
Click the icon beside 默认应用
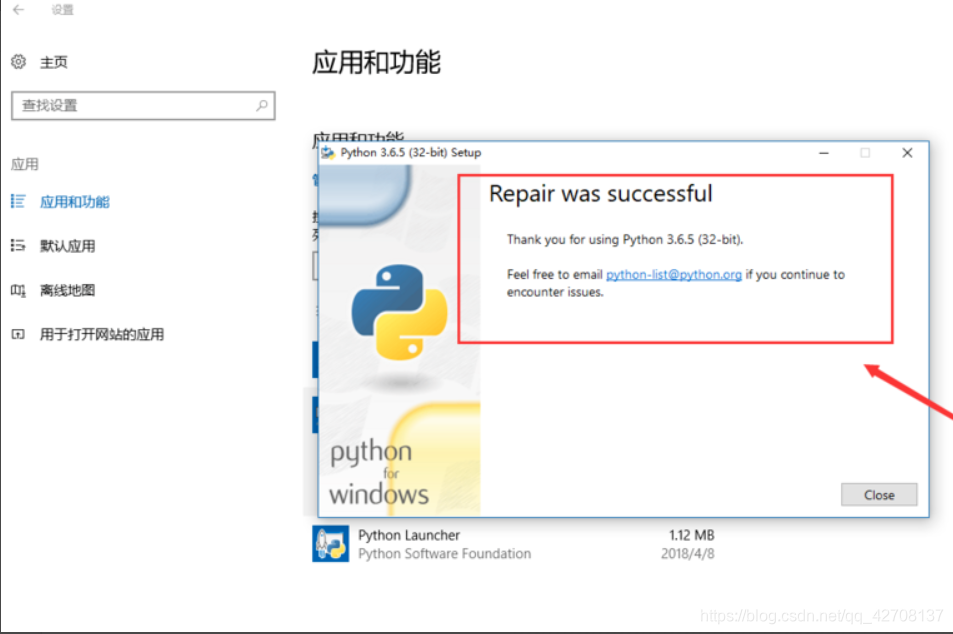17,245
